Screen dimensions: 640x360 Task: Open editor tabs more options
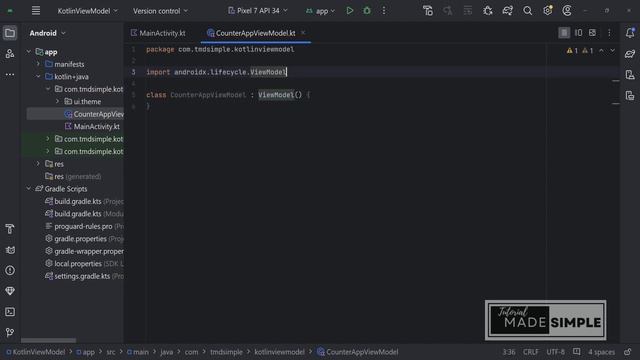coord(609,33)
